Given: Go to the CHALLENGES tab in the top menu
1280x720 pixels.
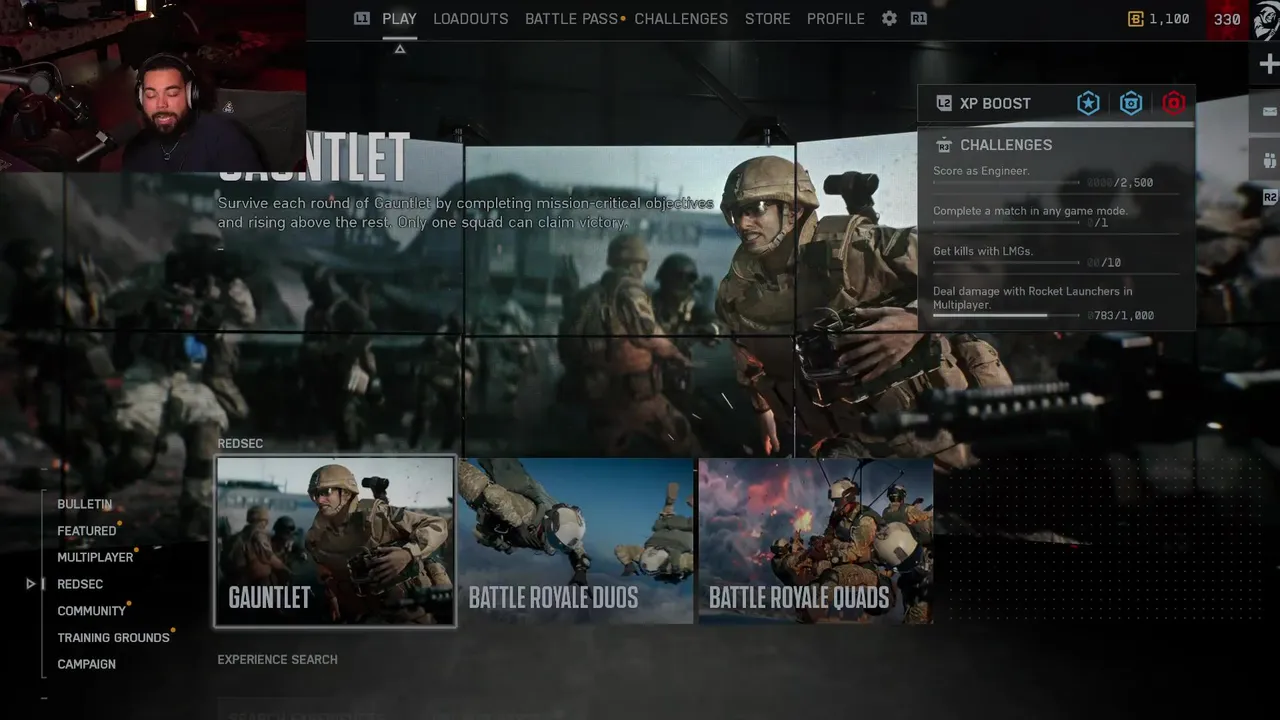Looking at the screenshot, I should point(681,19).
